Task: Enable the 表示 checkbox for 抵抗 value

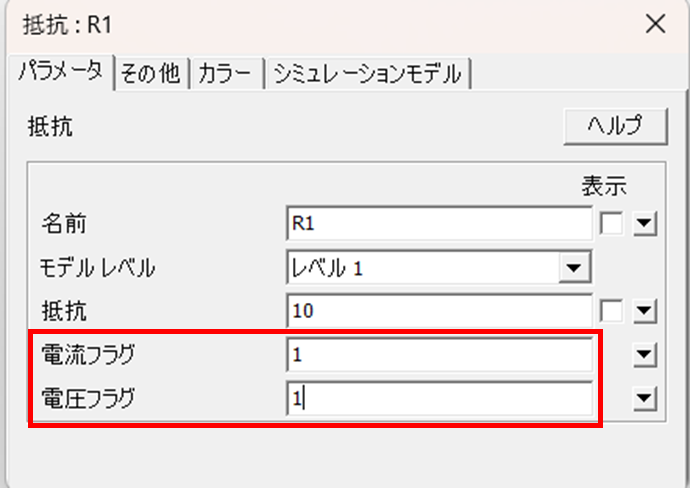Action: point(612,312)
